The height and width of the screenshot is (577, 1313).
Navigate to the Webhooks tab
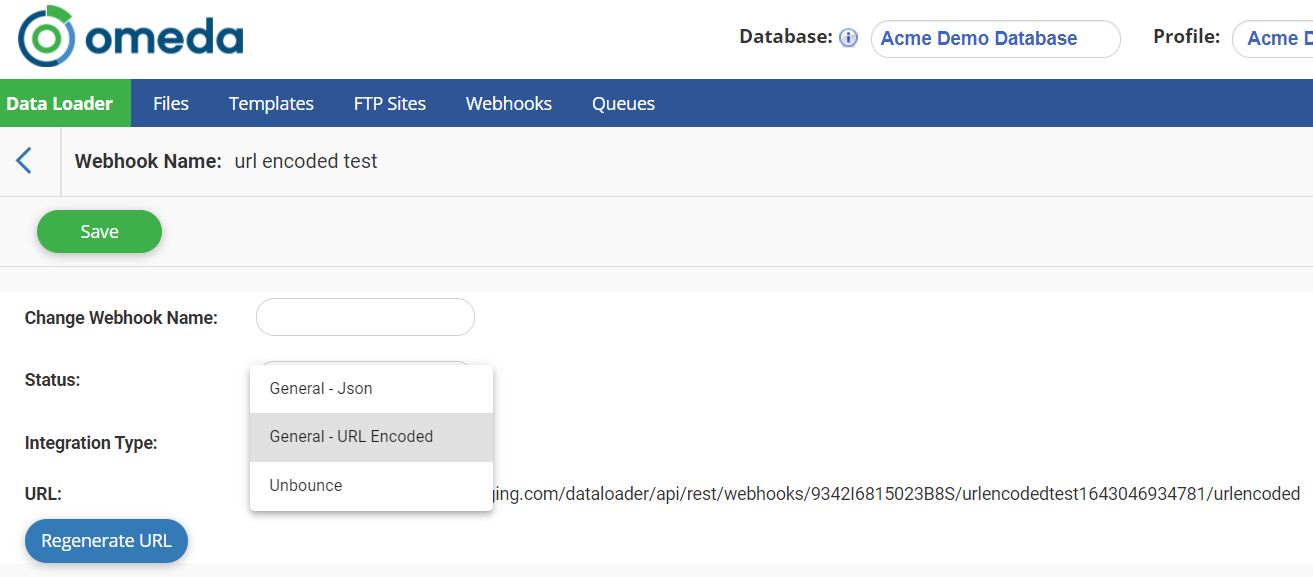(x=508, y=104)
